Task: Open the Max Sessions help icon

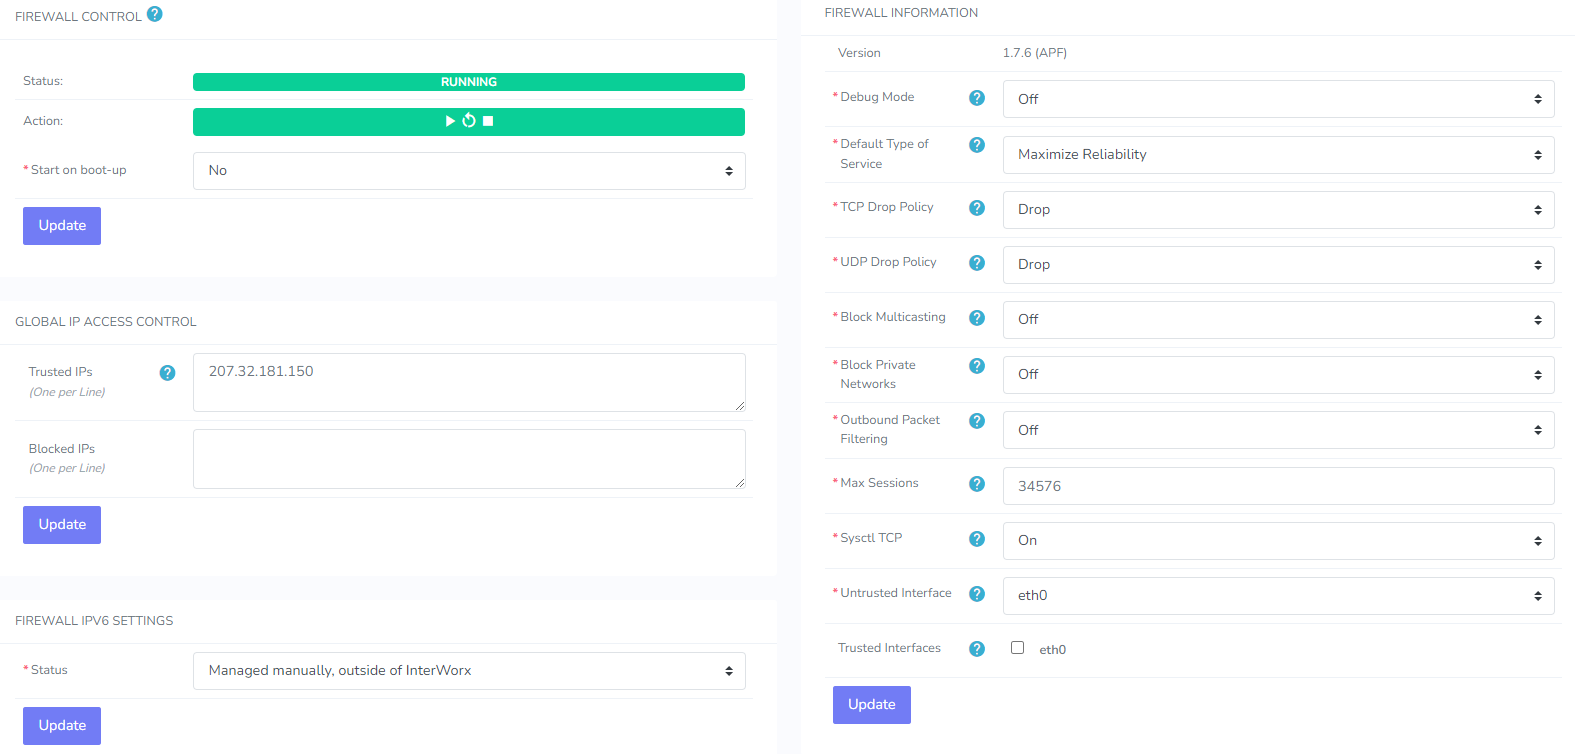Action: point(977,484)
